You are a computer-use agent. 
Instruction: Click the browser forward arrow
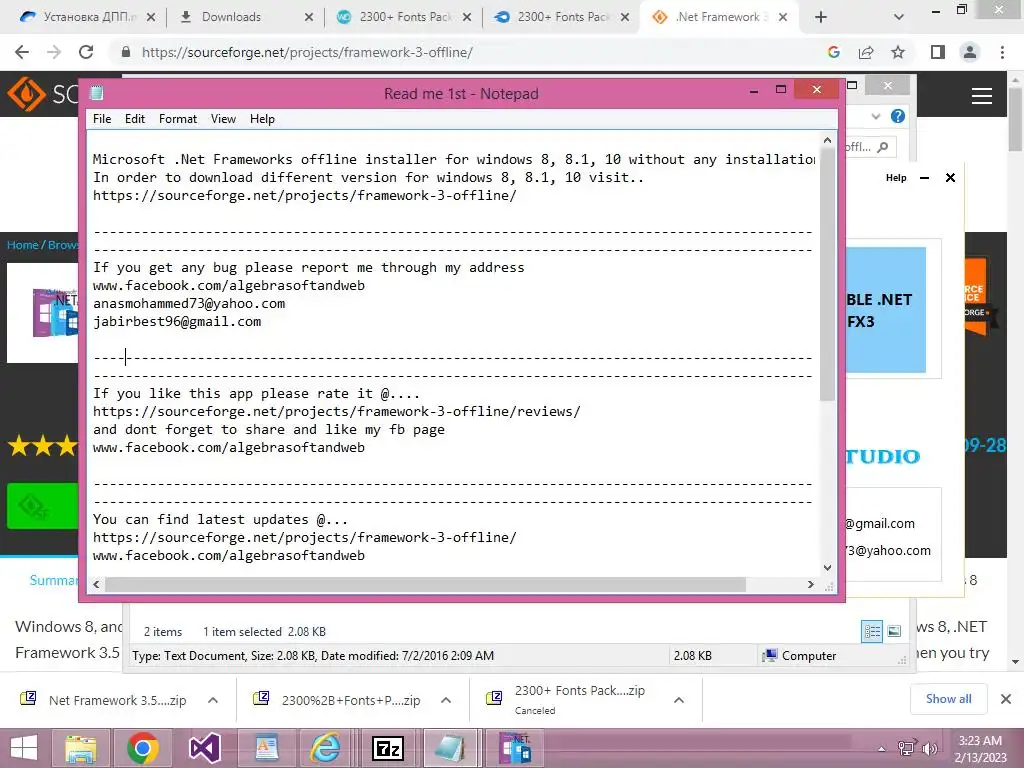[x=54, y=52]
